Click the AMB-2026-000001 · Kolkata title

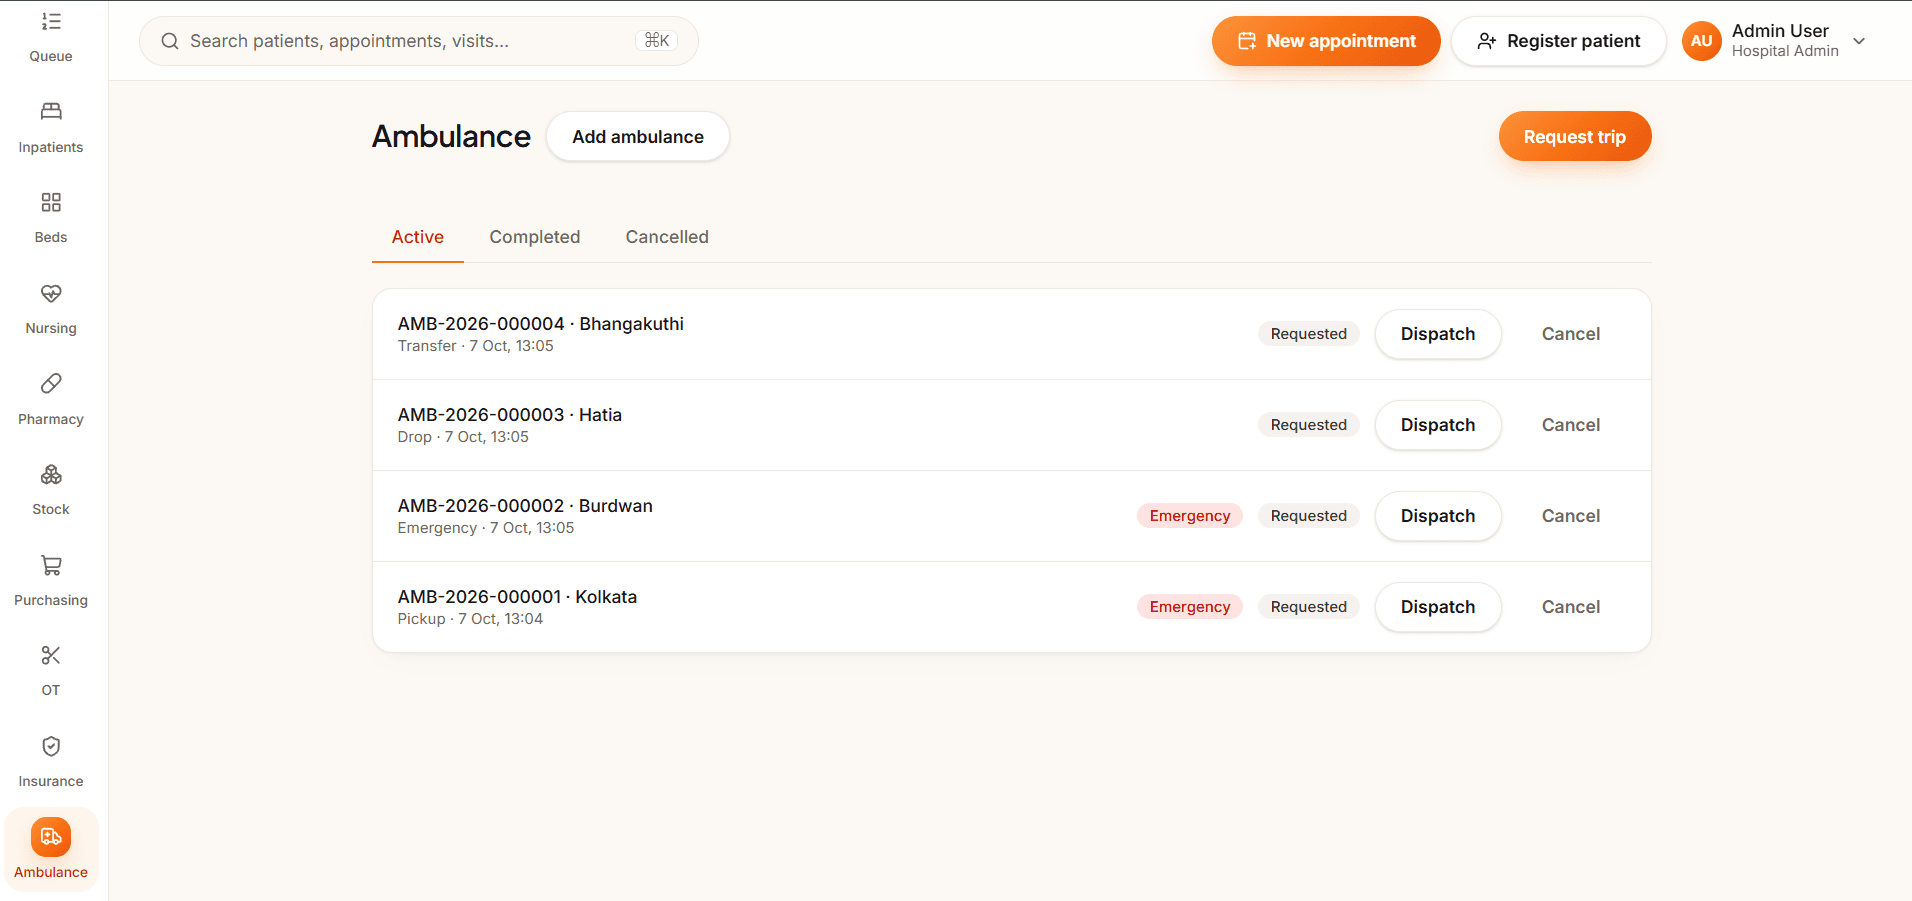click(517, 597)
